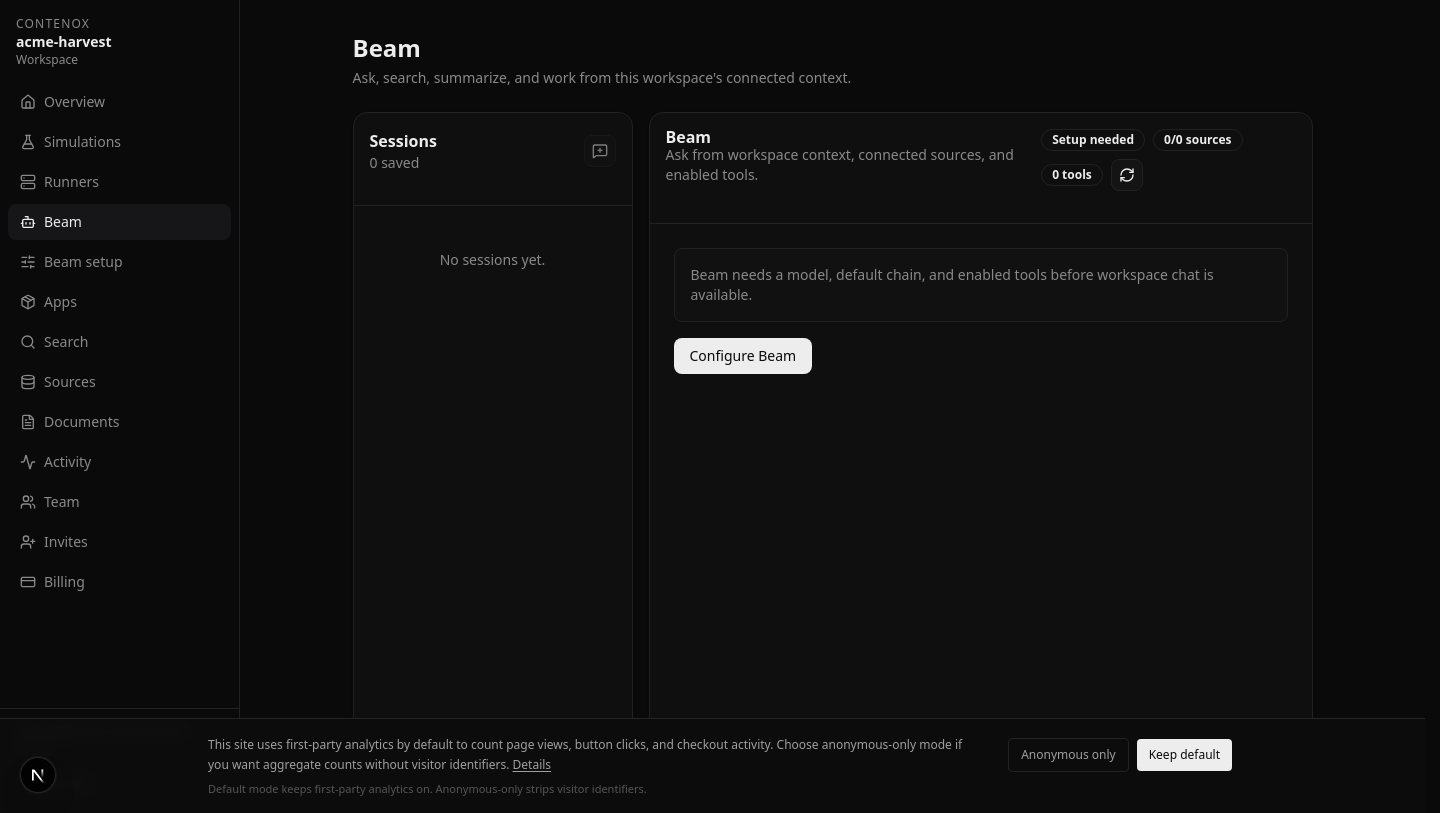Click the 0/0 sources badge

click(1198, 140)
